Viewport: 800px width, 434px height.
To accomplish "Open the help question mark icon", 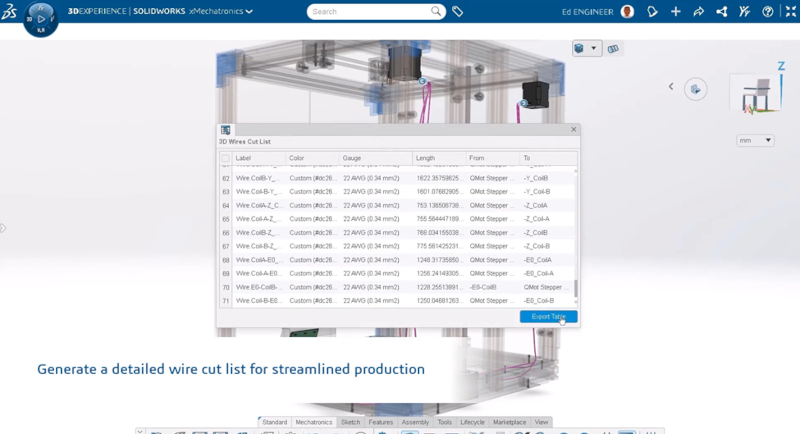I will (x=767, y=12).
